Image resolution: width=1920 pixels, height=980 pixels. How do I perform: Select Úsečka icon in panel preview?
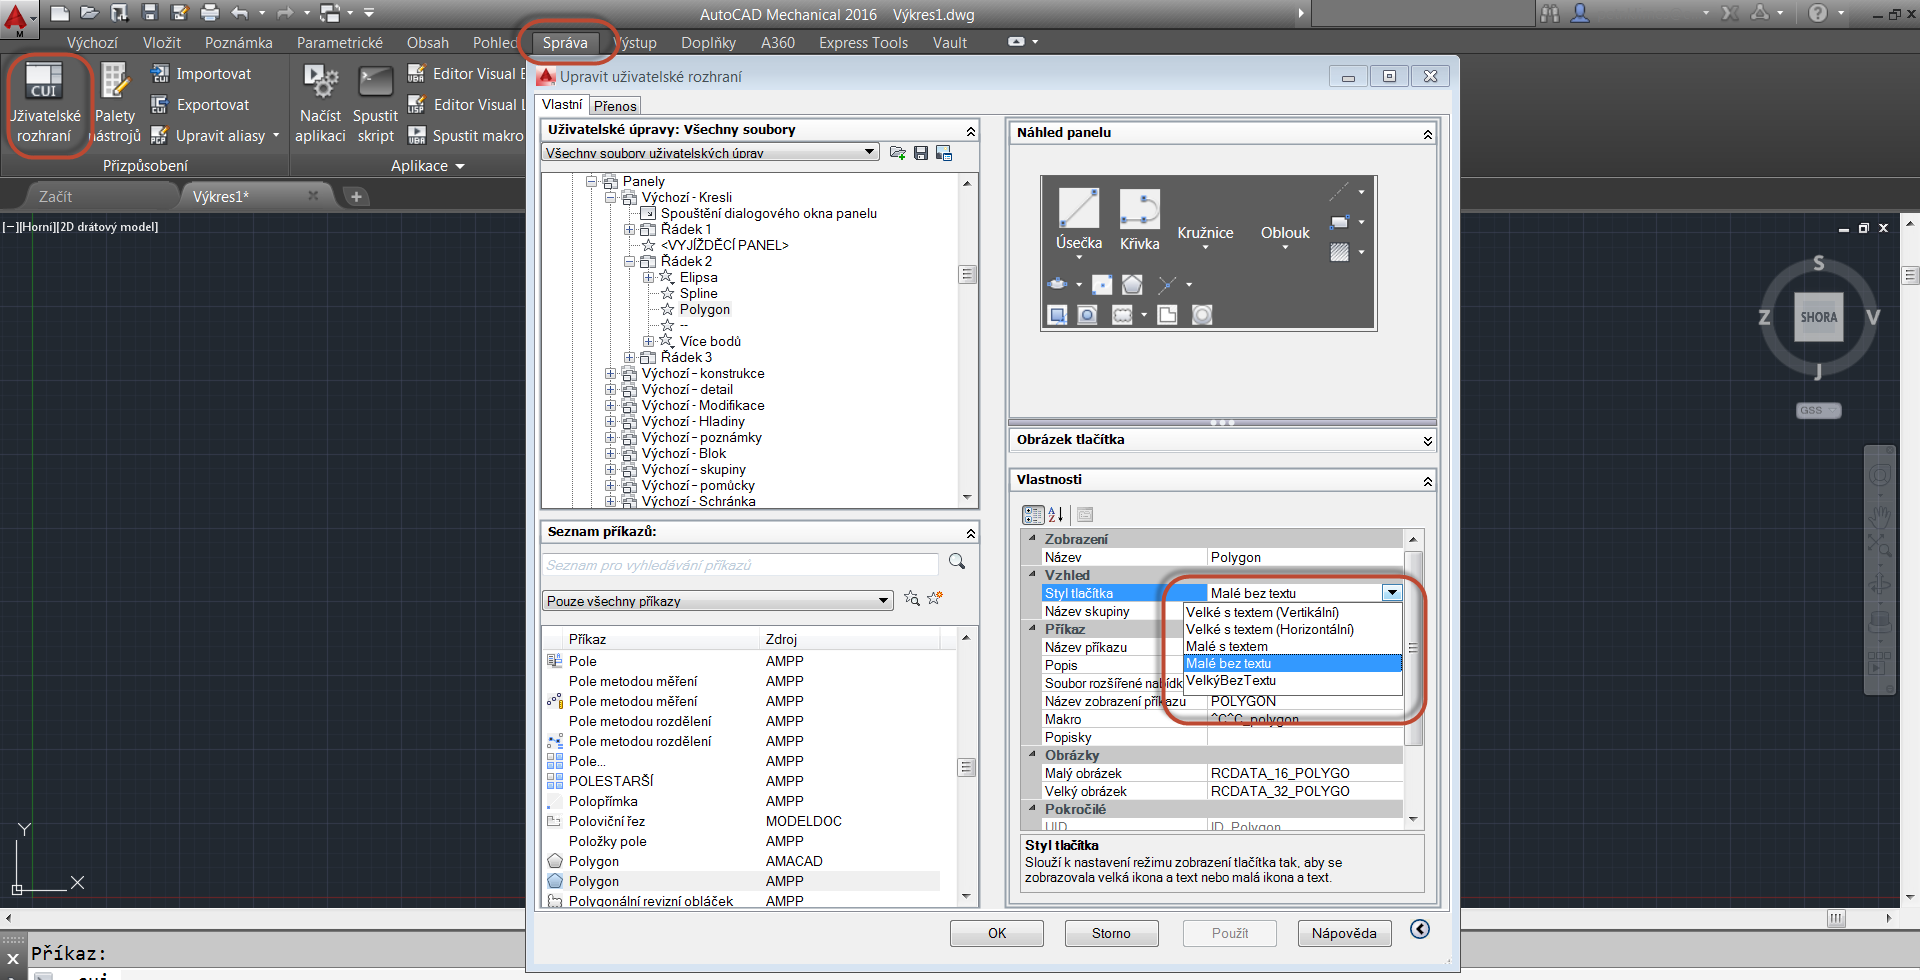1079,210
